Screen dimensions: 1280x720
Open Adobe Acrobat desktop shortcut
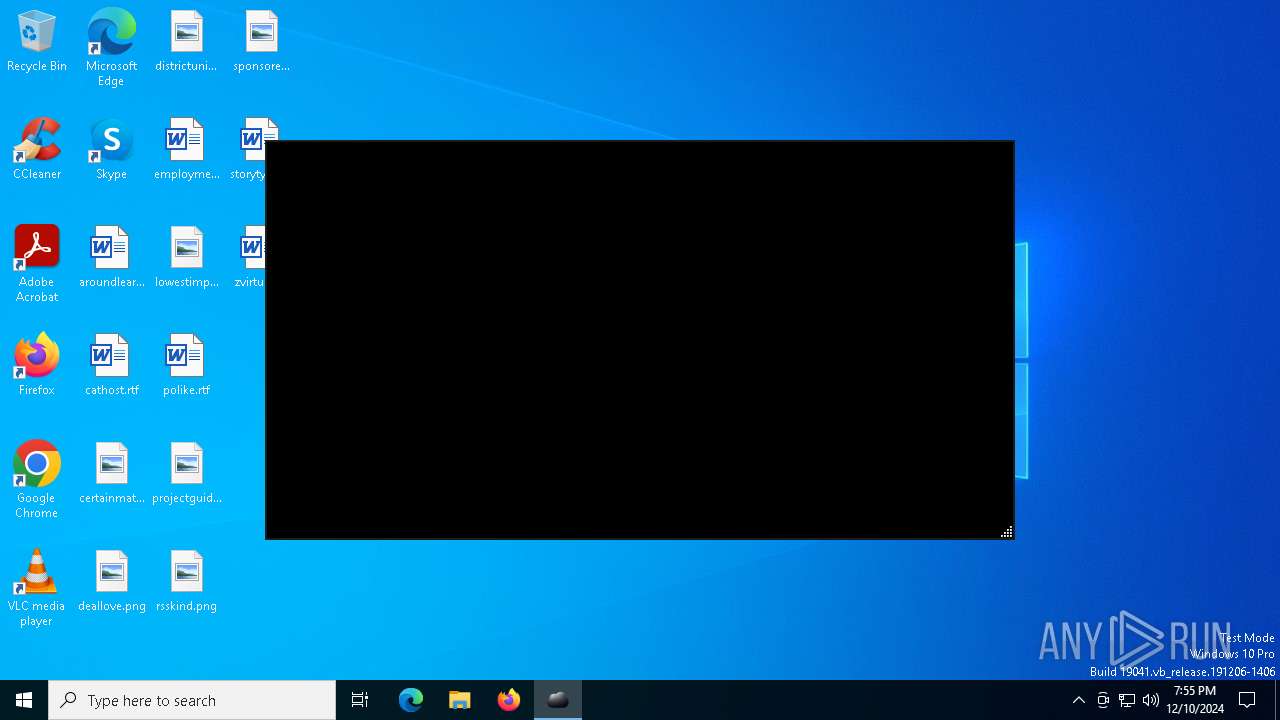[37, 263]
